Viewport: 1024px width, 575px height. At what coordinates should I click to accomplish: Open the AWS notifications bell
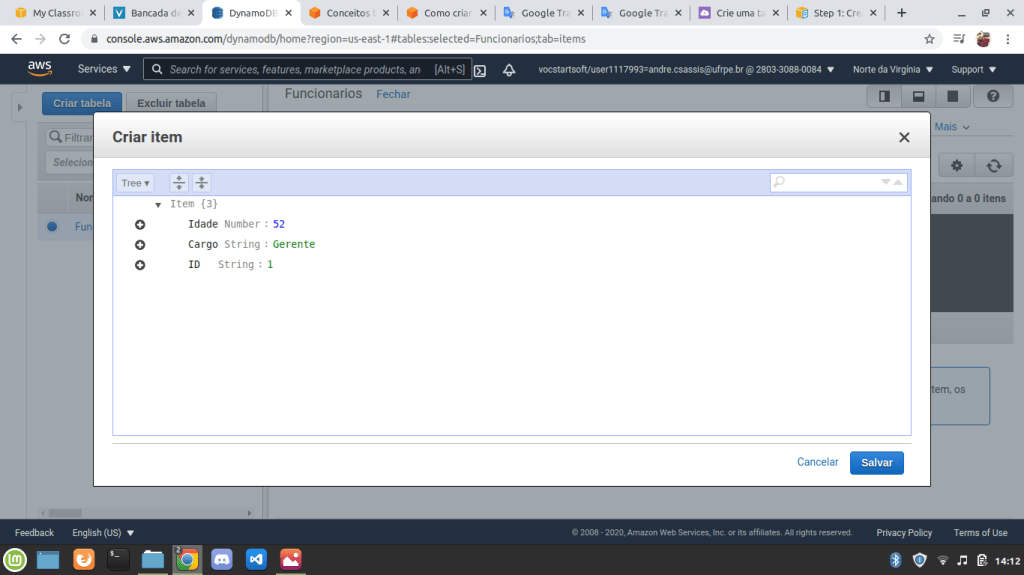509,70
